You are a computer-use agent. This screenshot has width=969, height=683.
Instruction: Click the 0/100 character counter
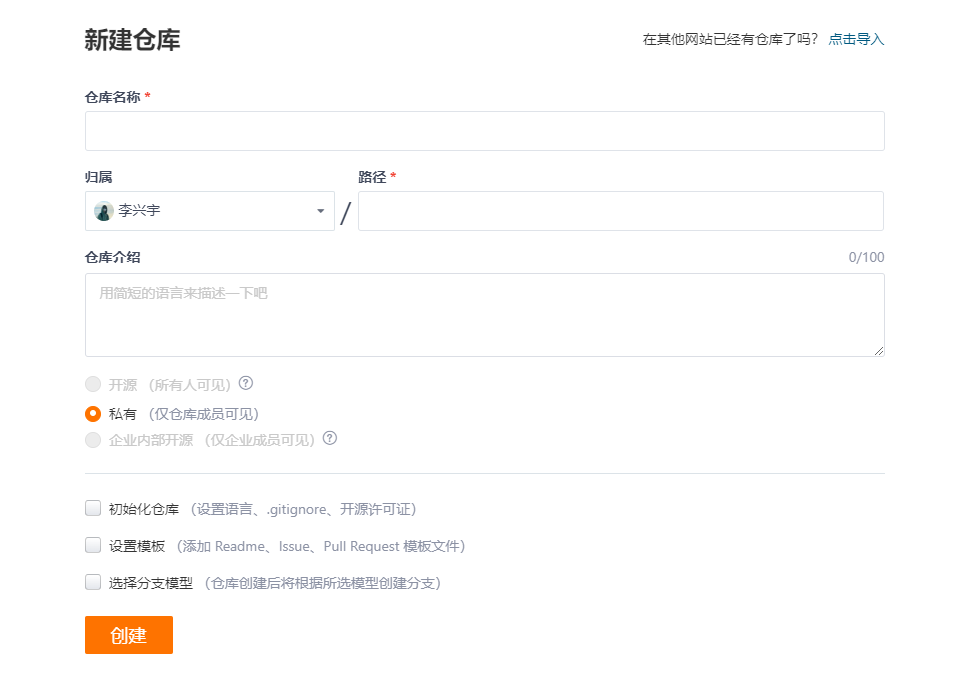point(866,257)
